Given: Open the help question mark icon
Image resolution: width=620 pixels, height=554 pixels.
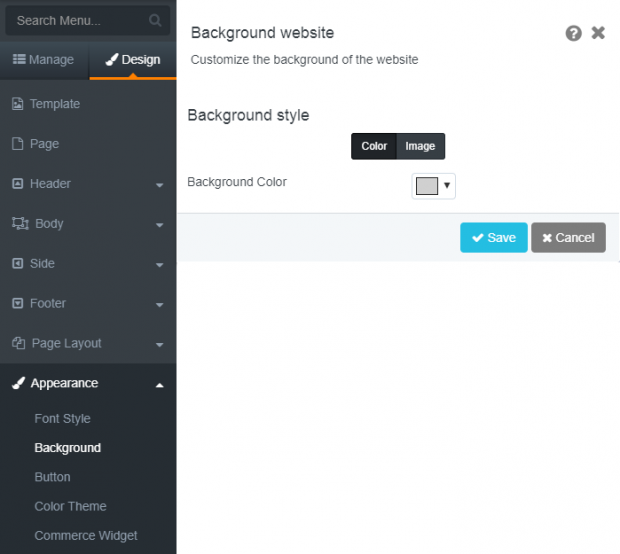Looking at the screenshot, I should (x=573, y=33).
